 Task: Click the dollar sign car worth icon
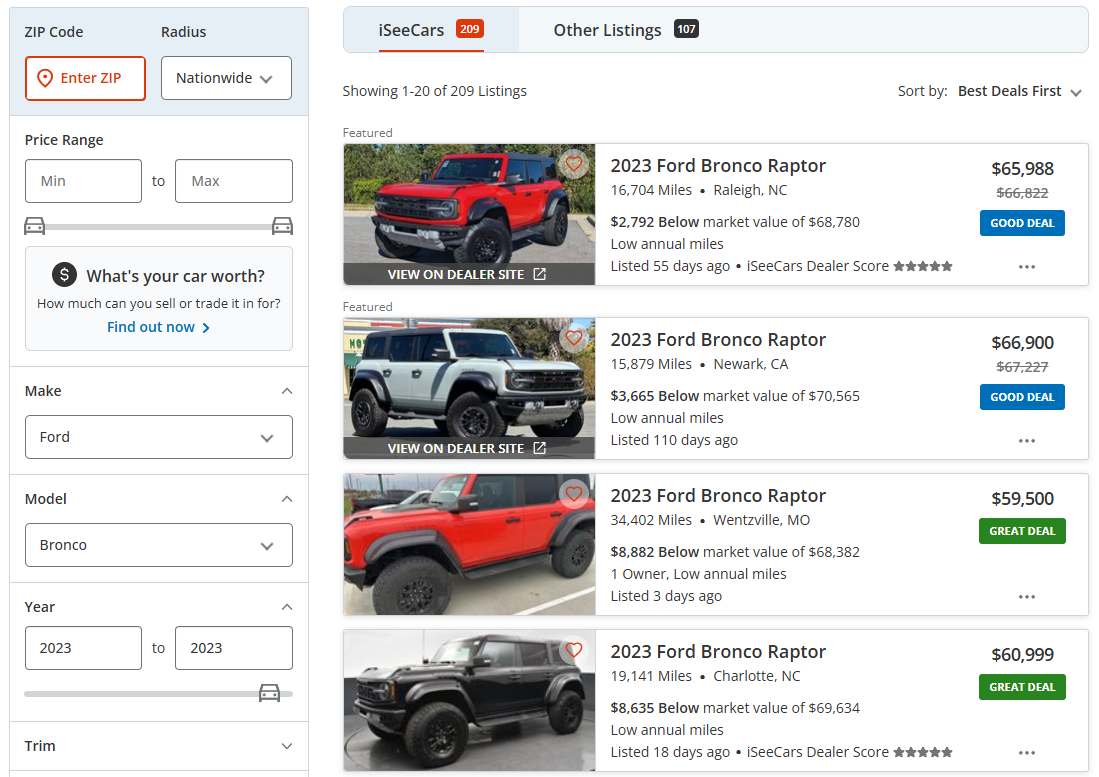64,275
